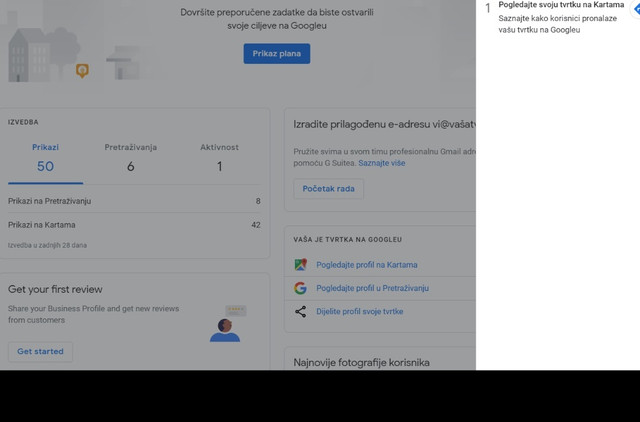The image size is (640, 422).
Task: Click the IZVEDBA section label
Action: [x=23, y=122]
